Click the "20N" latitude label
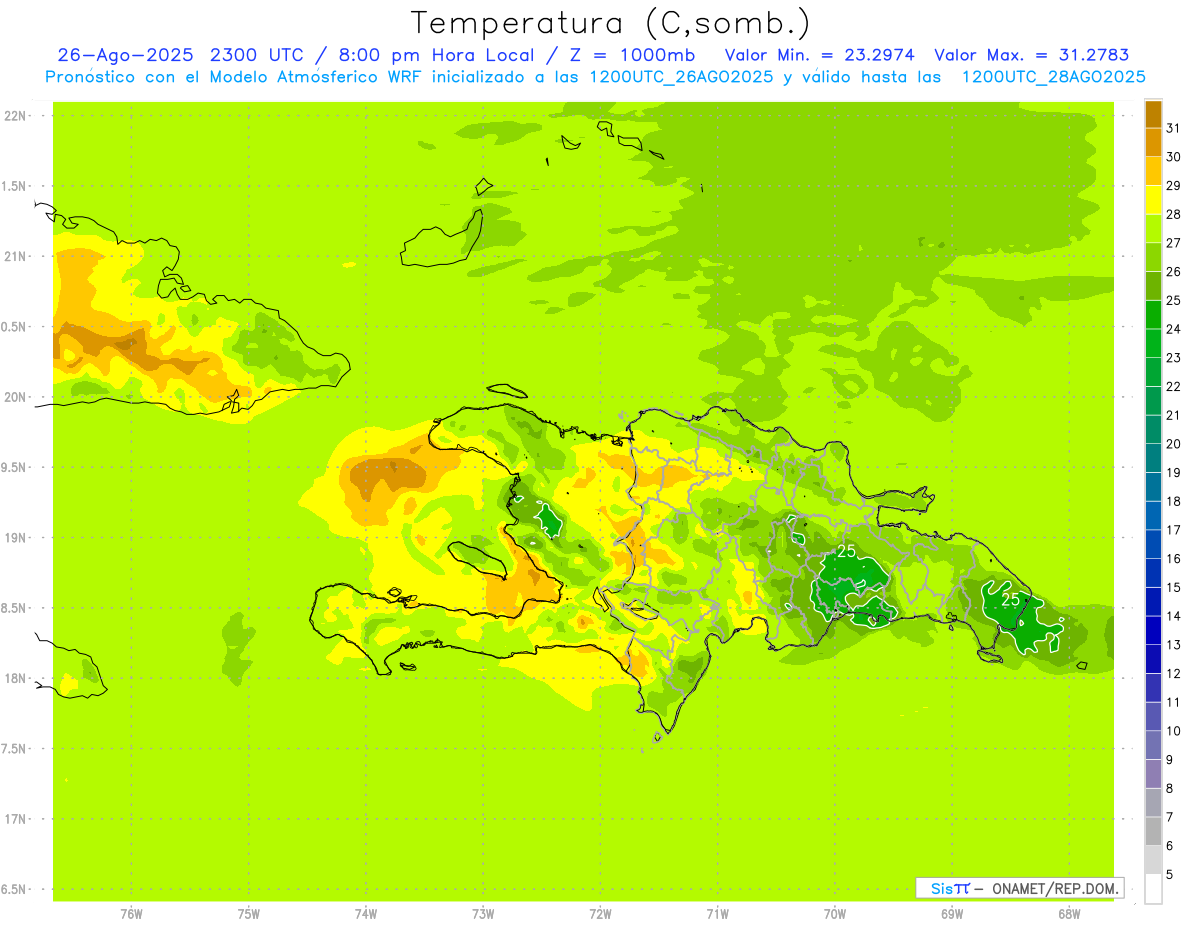 [16, 397]
